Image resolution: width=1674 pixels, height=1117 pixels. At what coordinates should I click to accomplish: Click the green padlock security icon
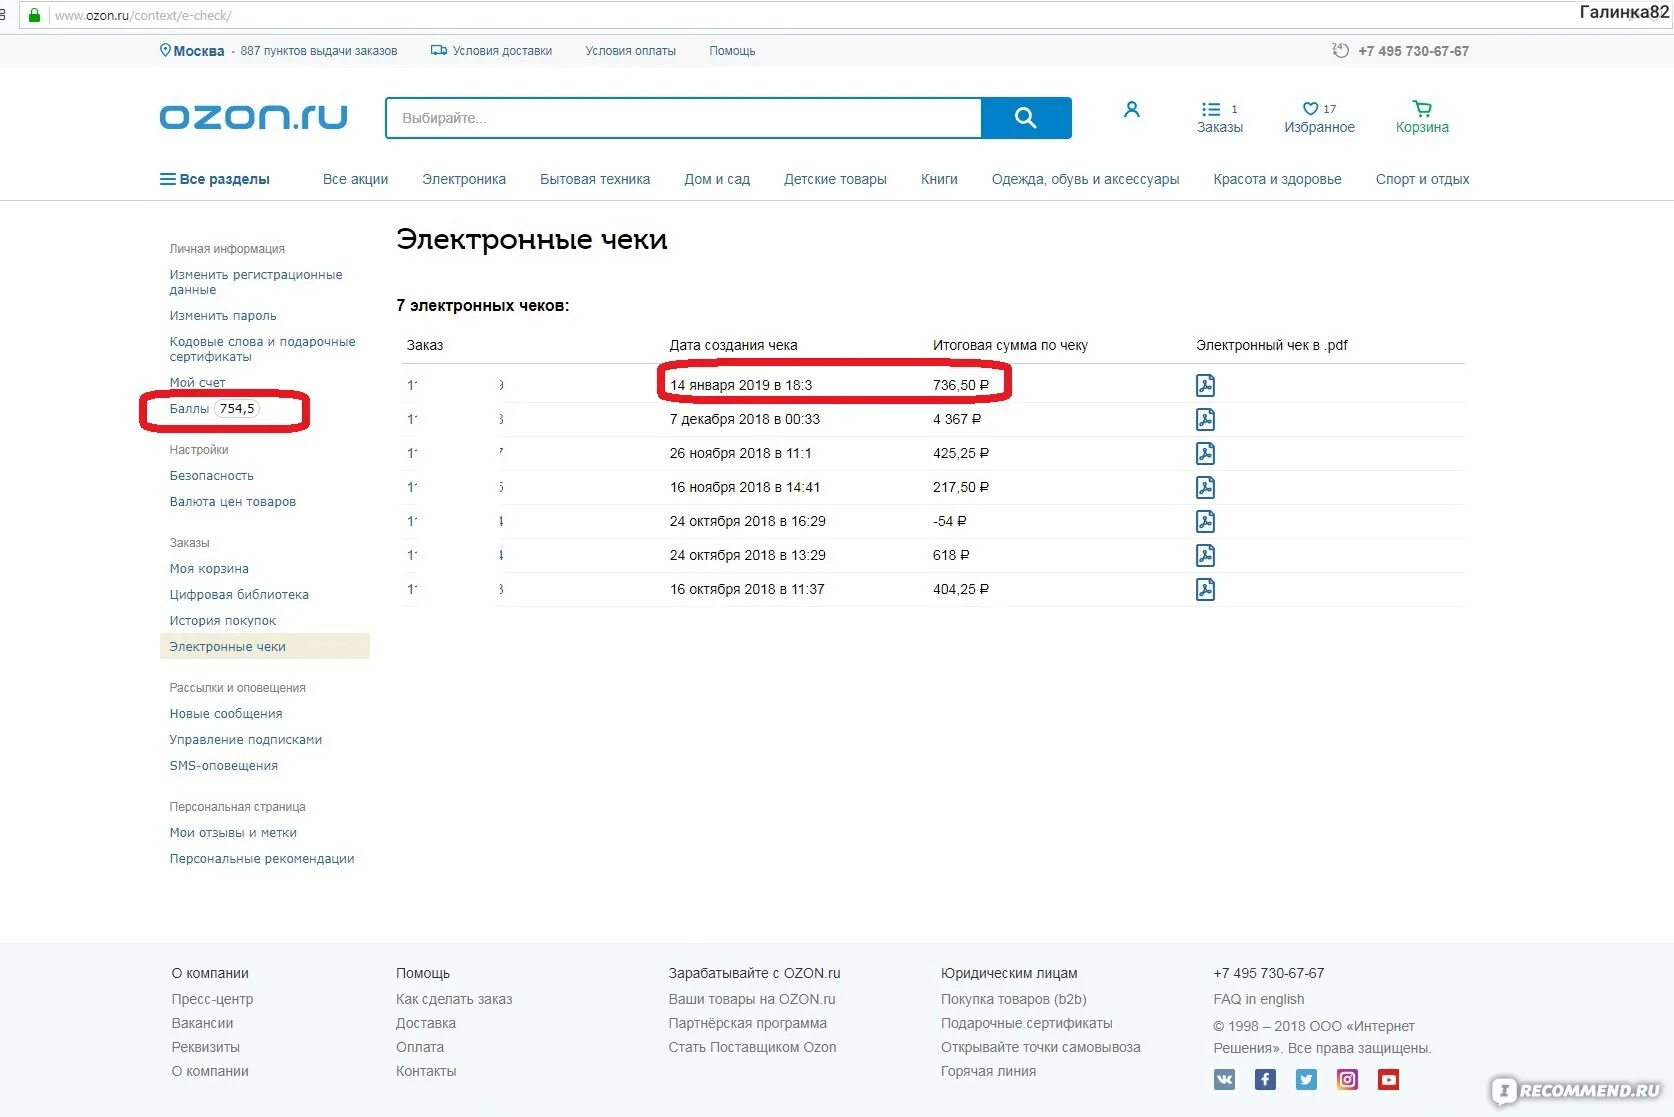click(x=35, y=15)
